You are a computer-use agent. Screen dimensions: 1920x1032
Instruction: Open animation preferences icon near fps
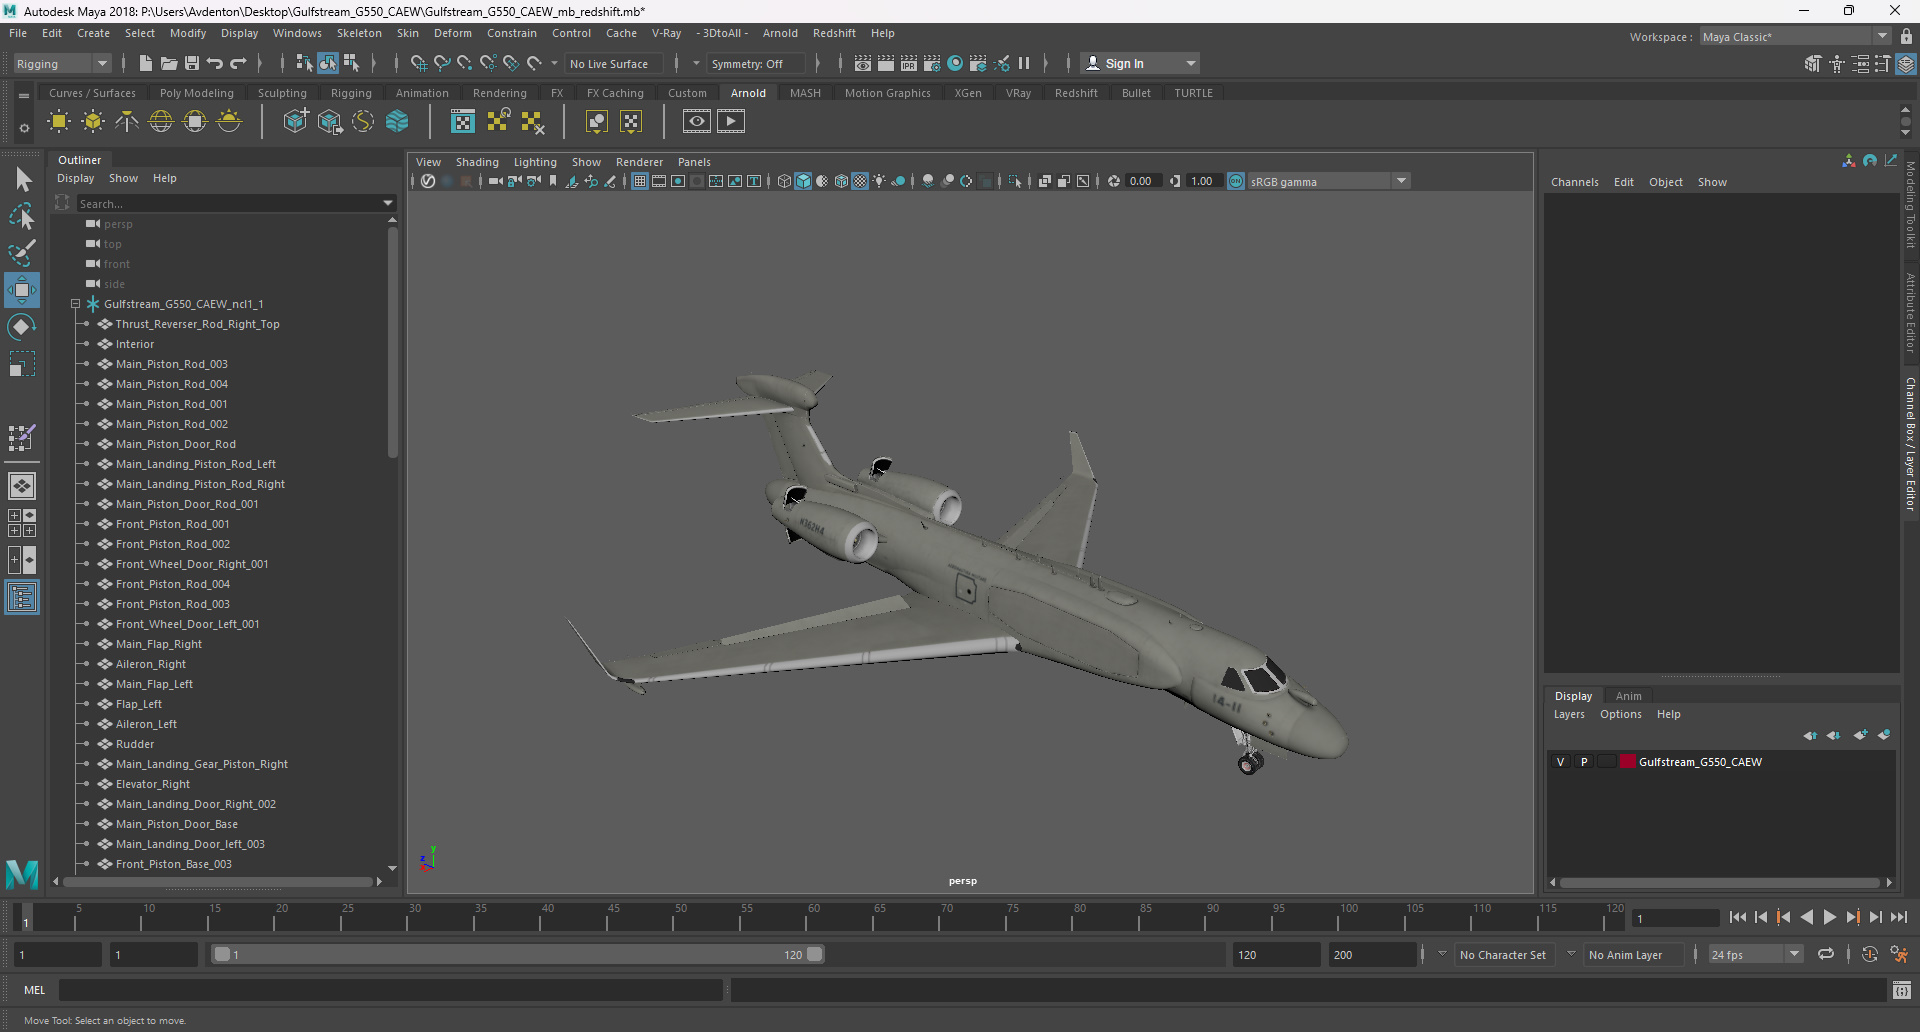click(1899, 955)
